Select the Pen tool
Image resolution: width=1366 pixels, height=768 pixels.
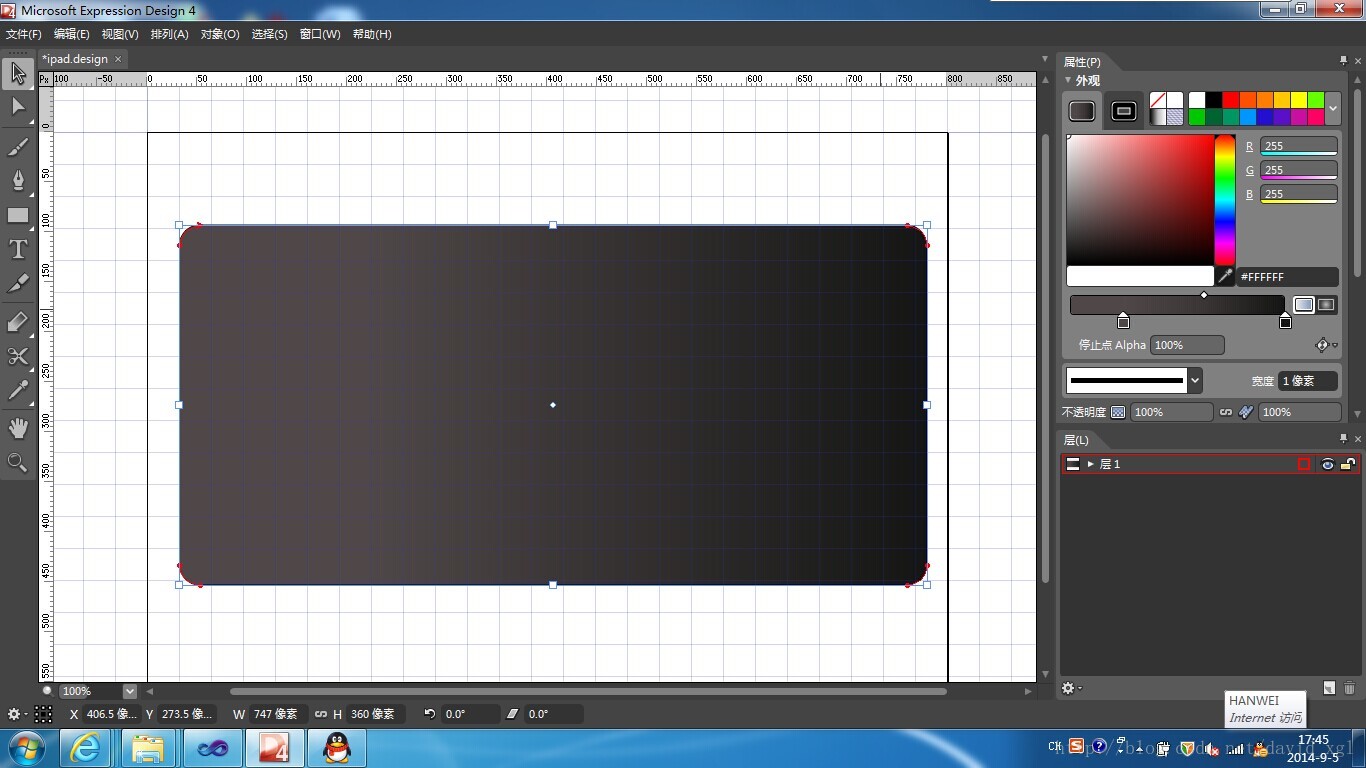[18, 181]
